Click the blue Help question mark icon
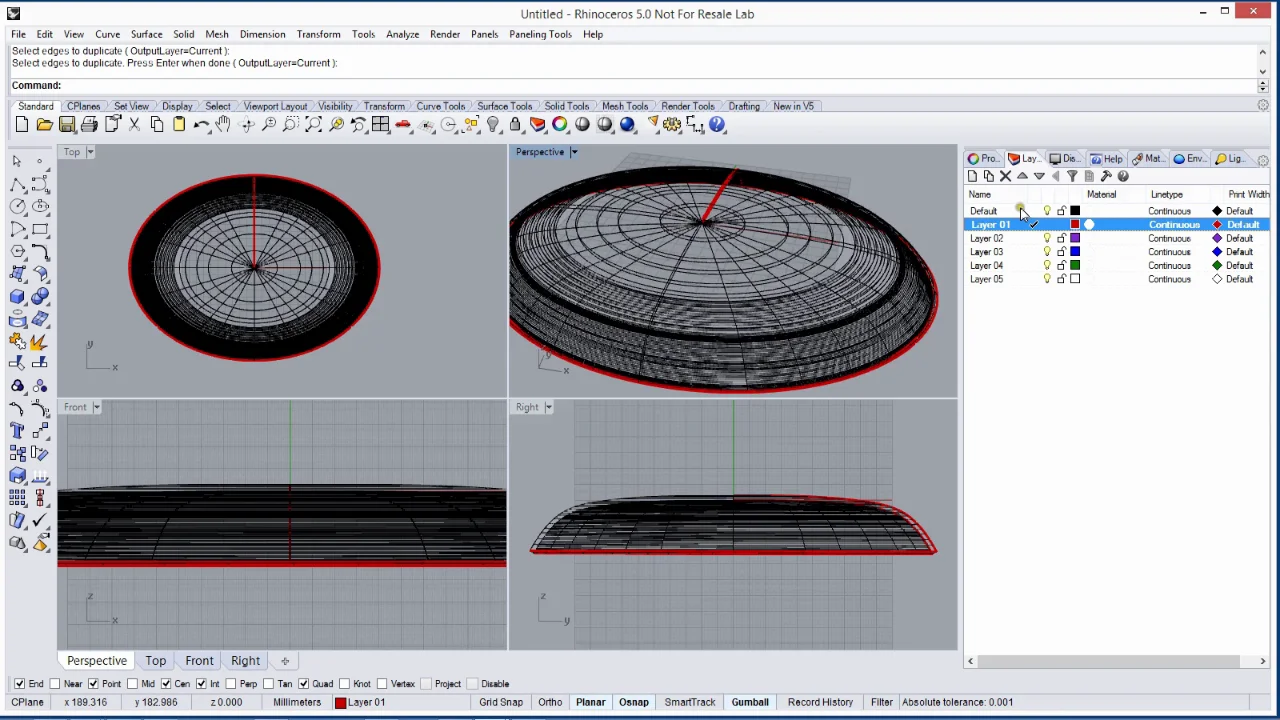Viewport: 1280px width, 720px height. pyautogui.click(x=717, y=125)
